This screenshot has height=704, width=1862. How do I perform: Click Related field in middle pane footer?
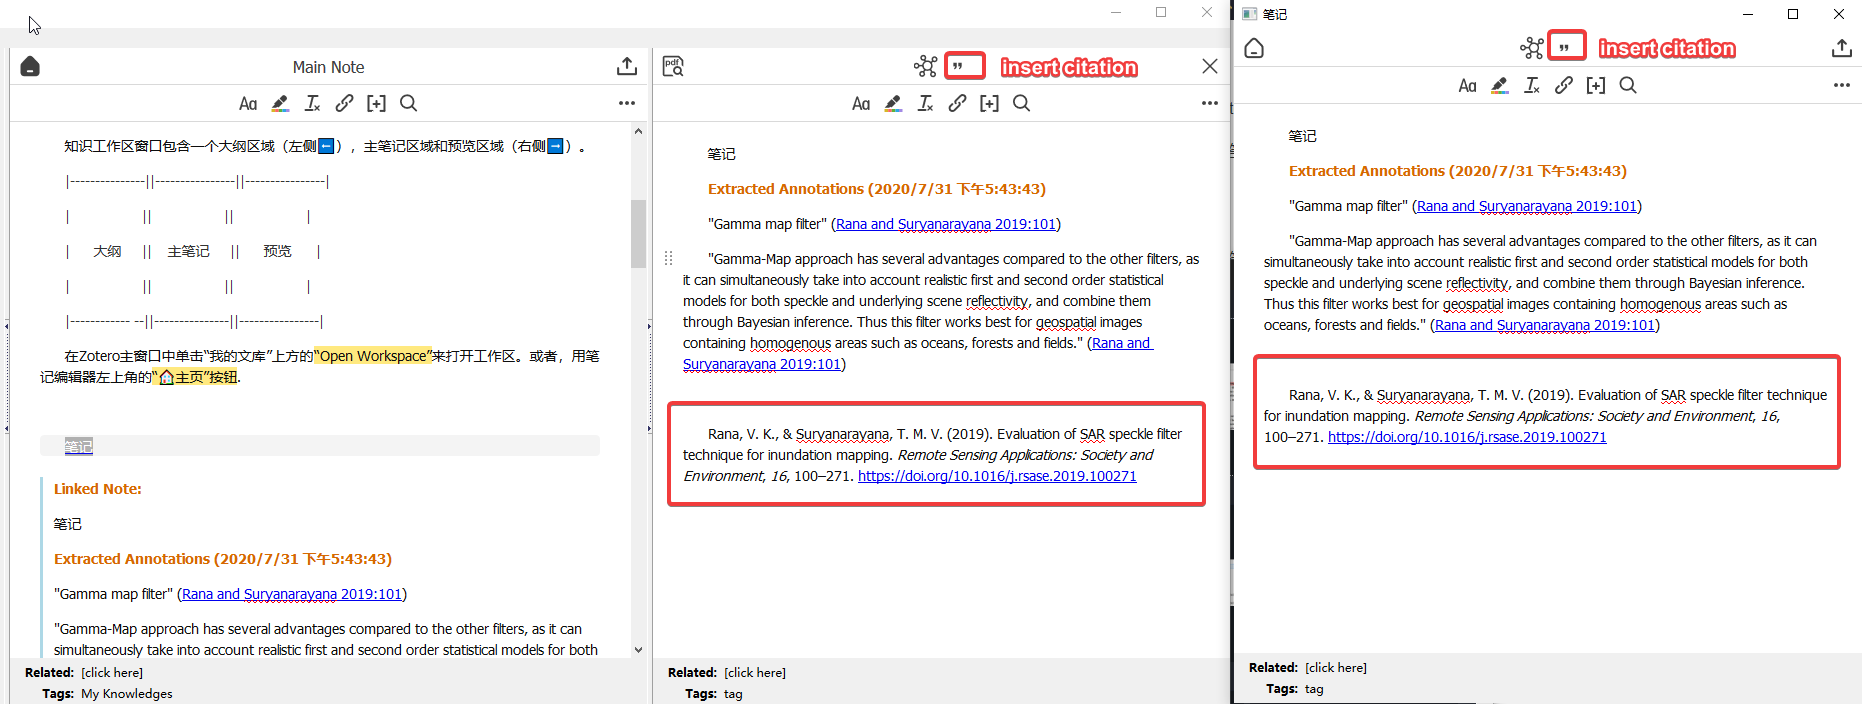click(755, 673)
